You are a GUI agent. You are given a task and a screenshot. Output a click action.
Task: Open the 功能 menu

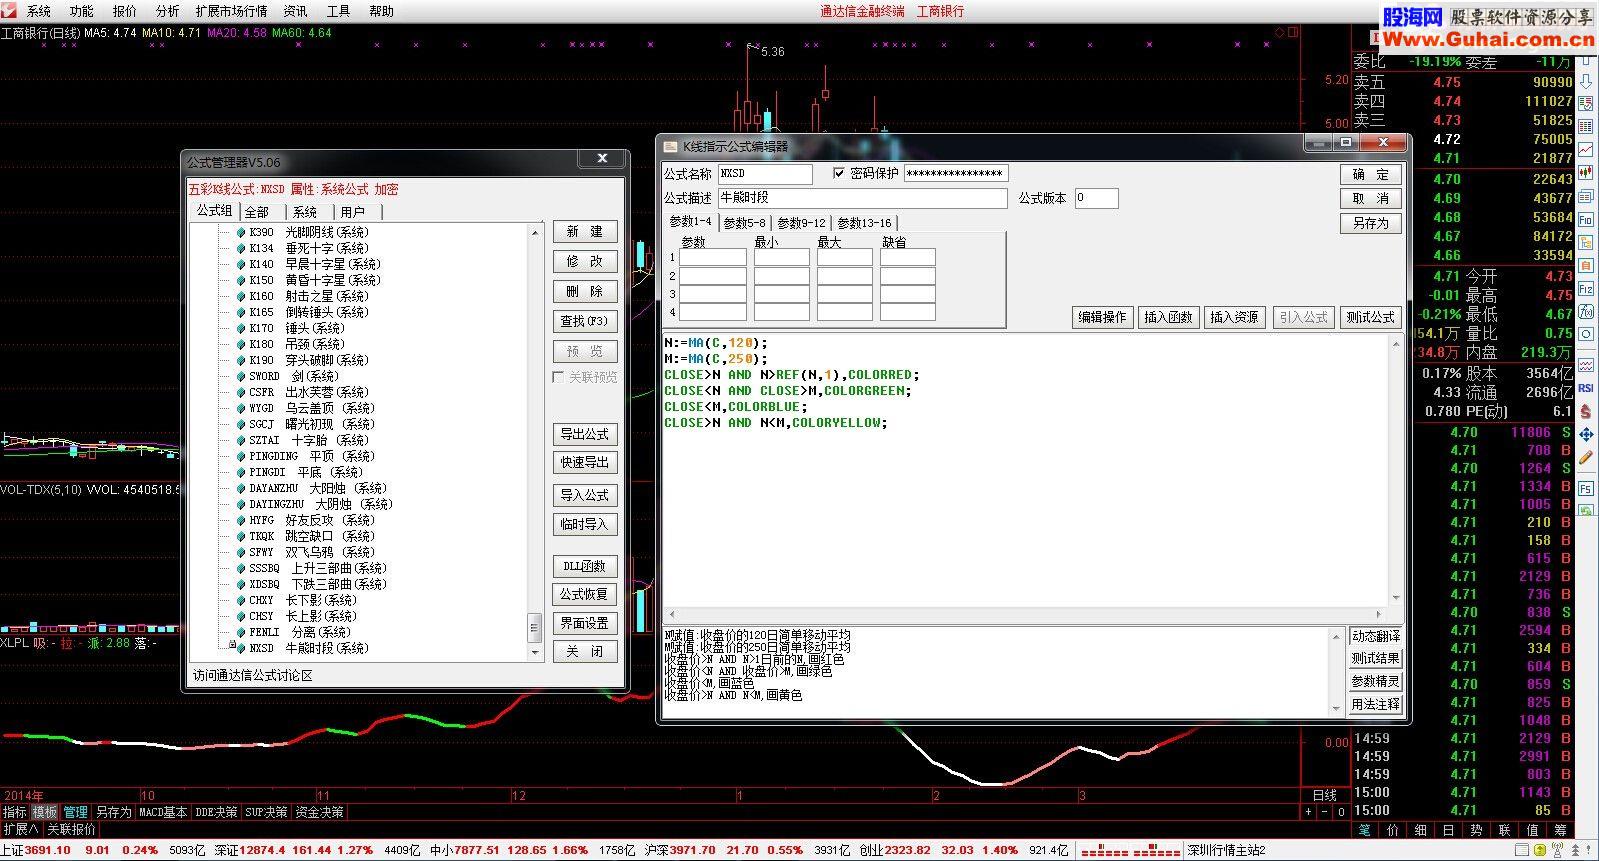point(81,11)
